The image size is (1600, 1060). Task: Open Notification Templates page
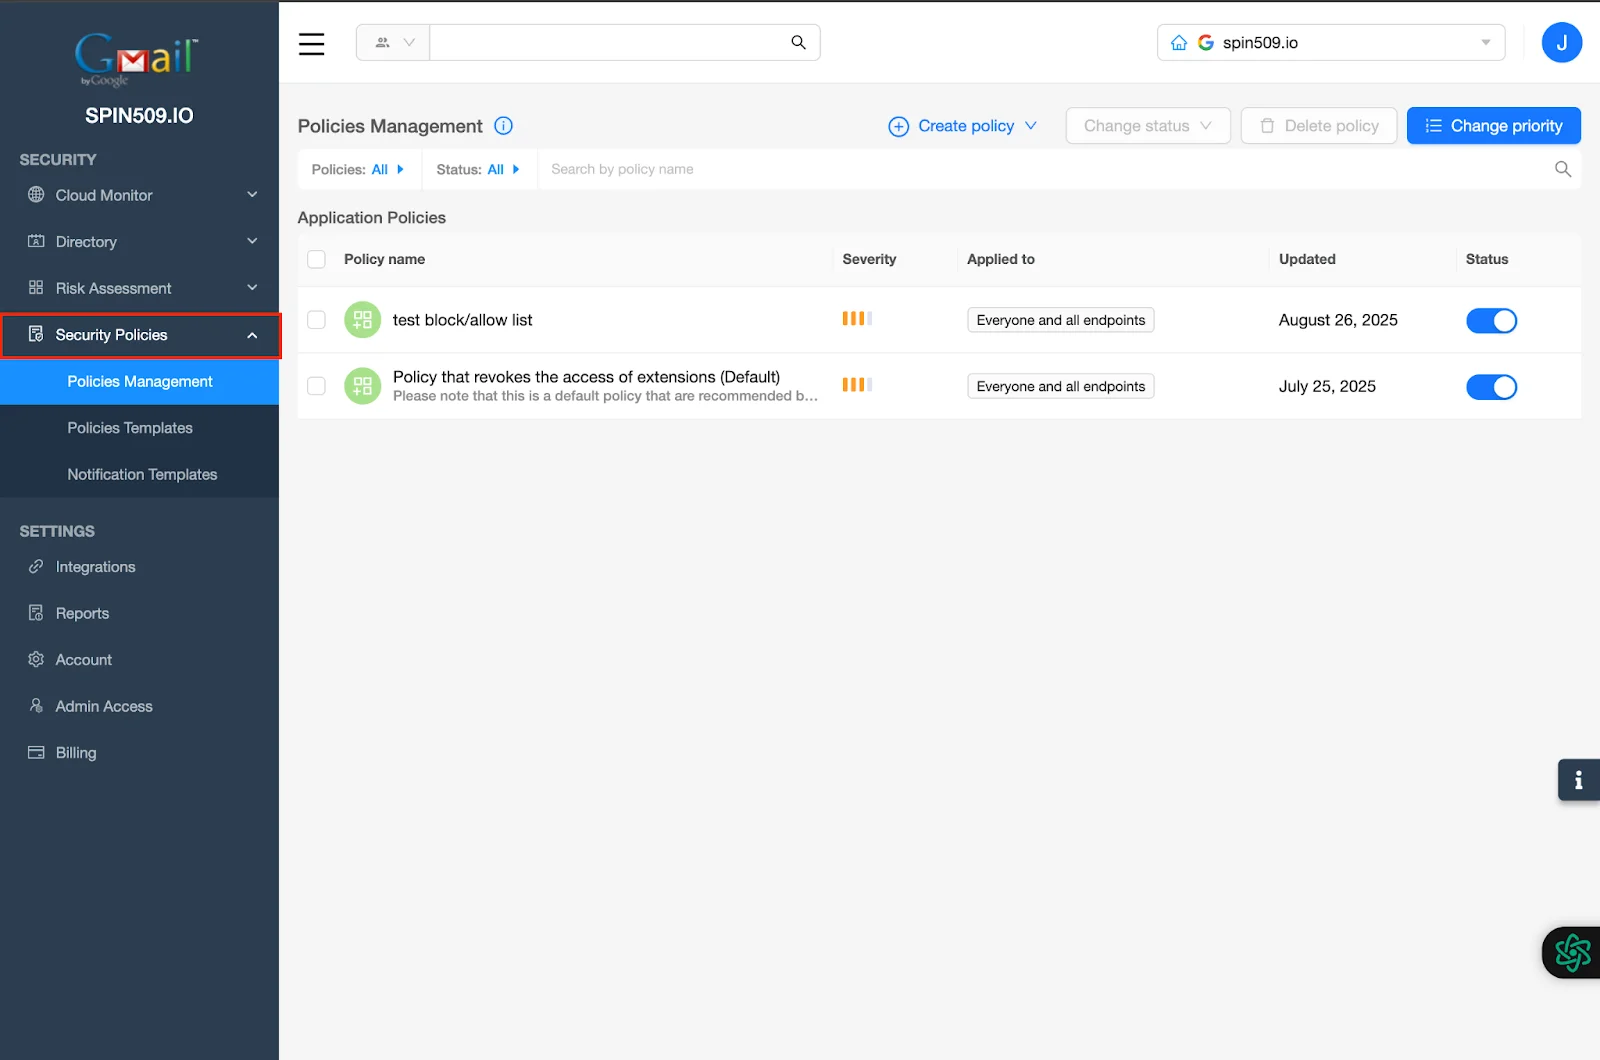tap(142, 474)
